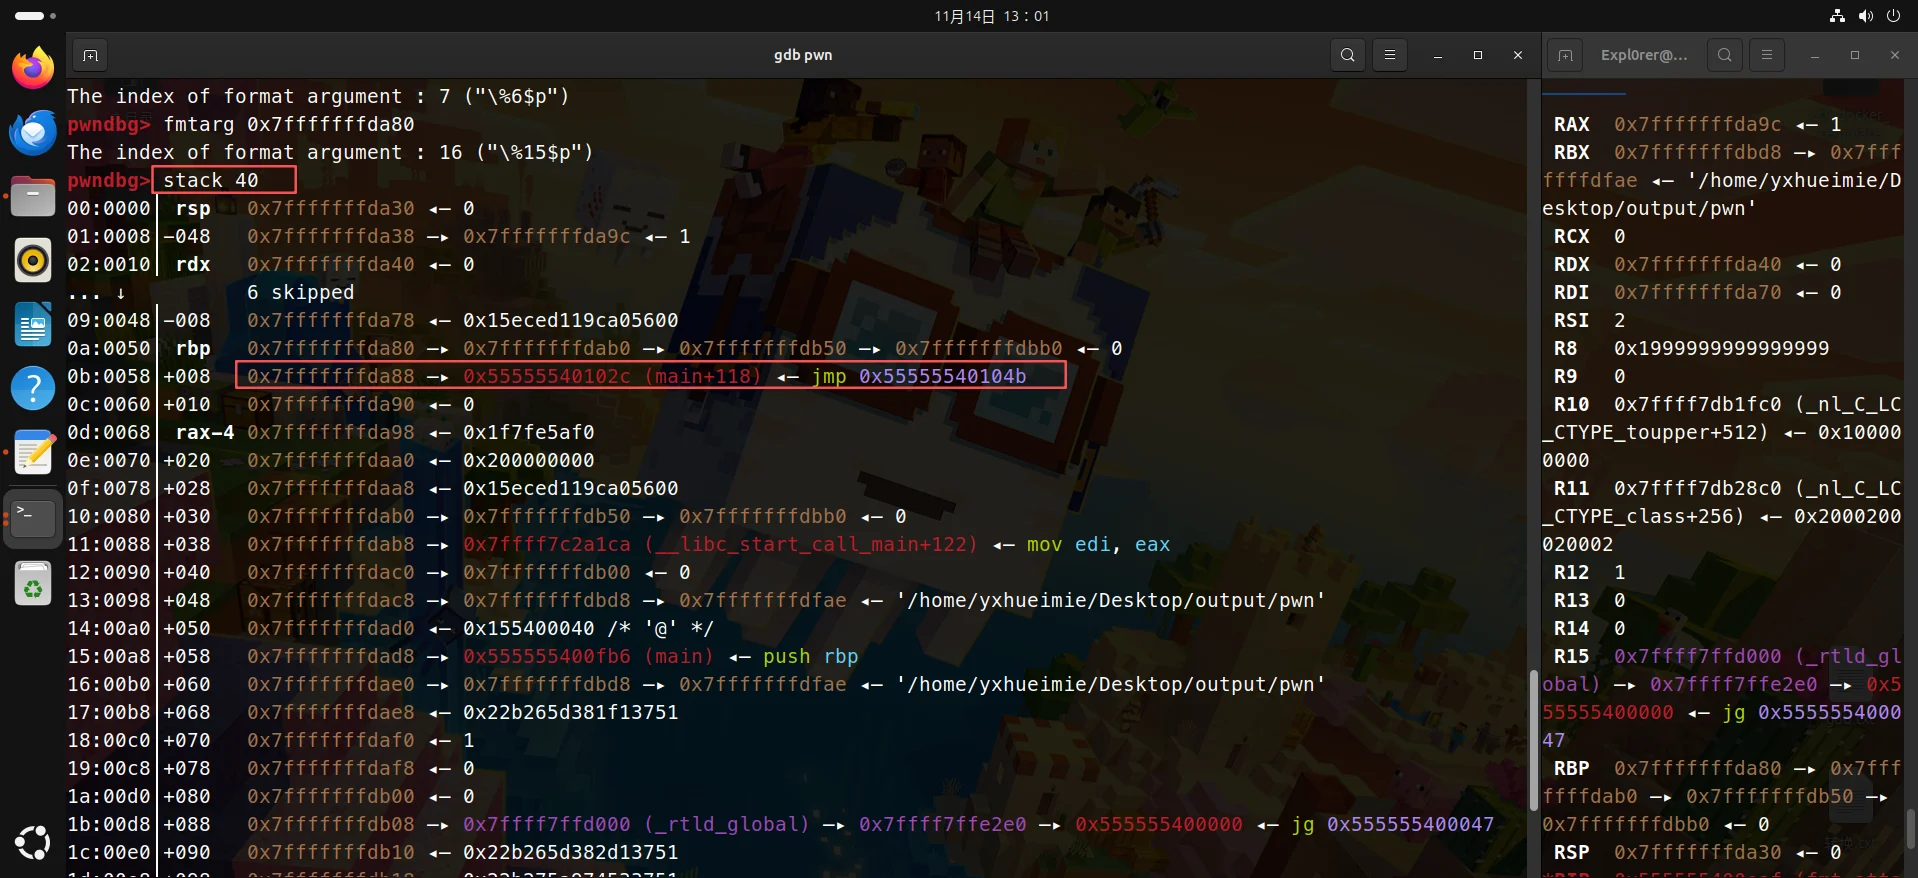
Task: Open the Text Editor from dock
Action: pos(33,452)
